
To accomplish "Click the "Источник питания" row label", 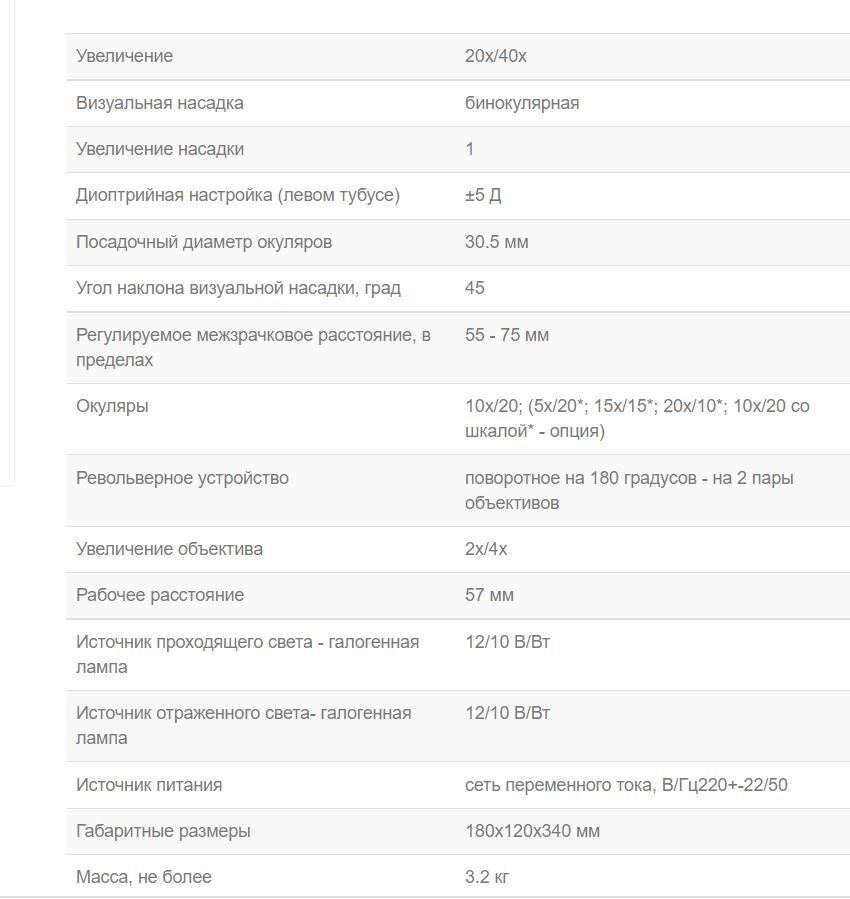I will tap(149, 785).
